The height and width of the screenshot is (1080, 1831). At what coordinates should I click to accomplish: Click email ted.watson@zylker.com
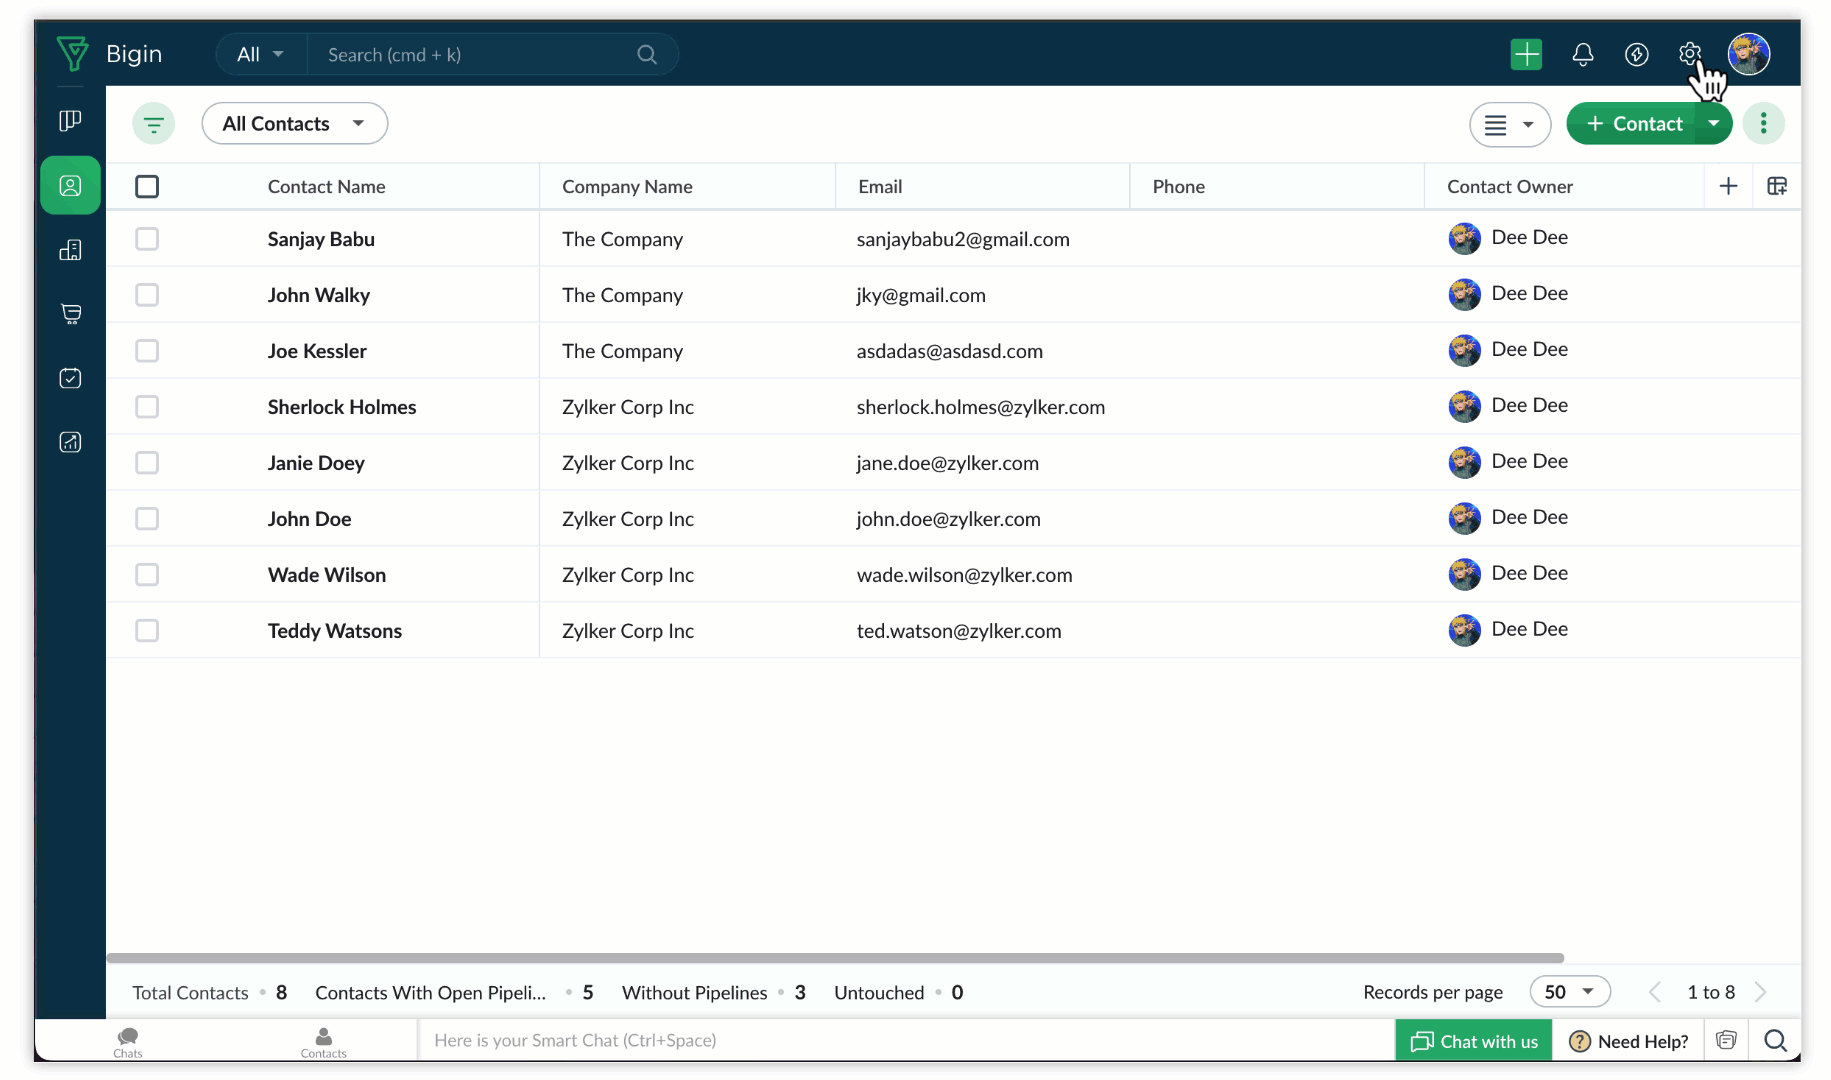959,631
